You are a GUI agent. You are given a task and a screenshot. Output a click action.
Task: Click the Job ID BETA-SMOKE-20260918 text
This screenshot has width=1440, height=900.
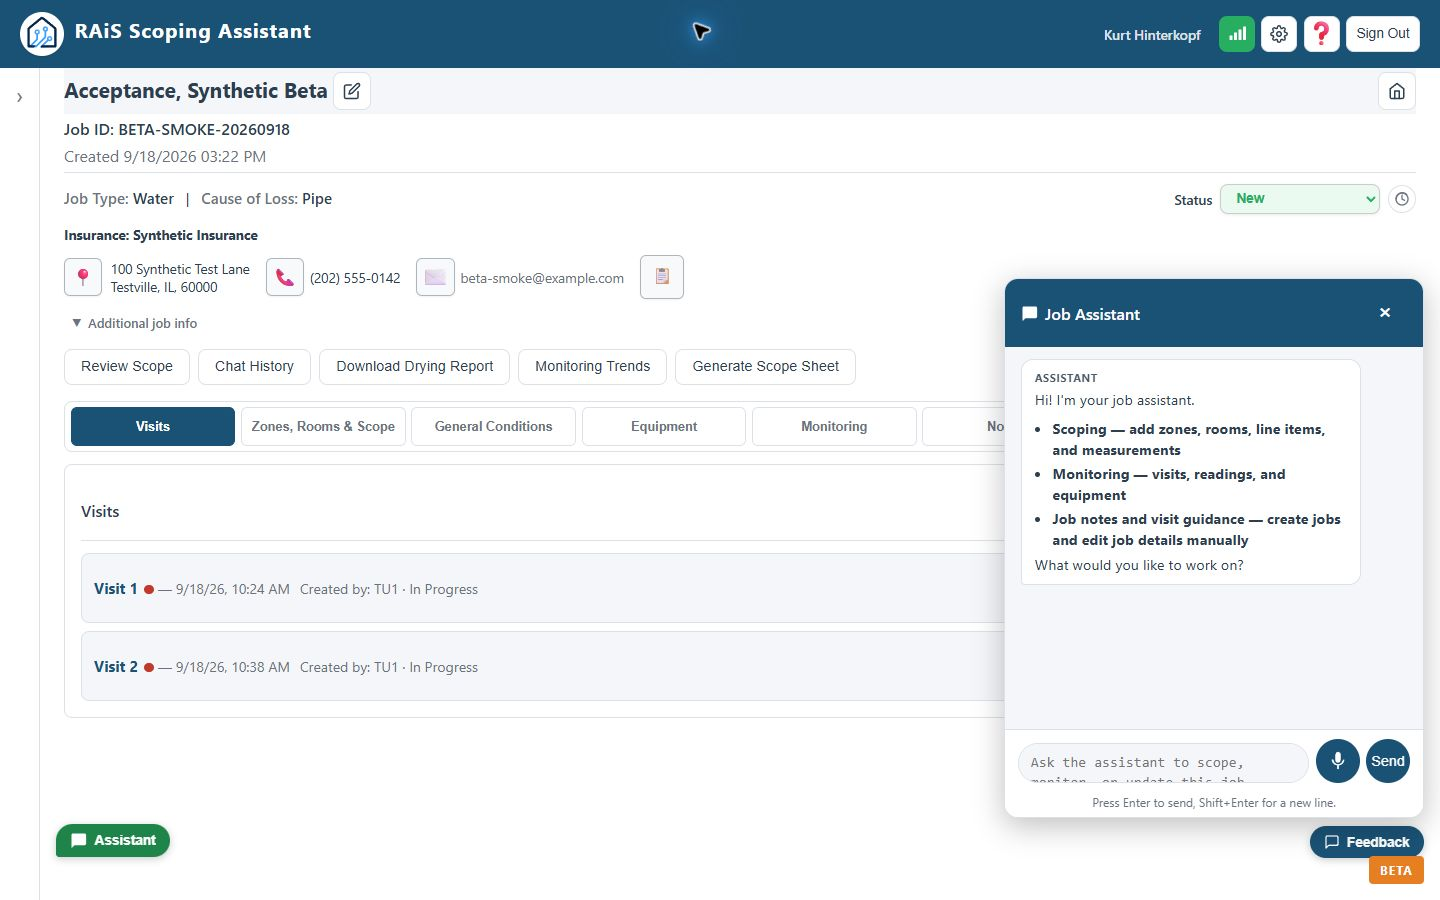tap(177, 129)
